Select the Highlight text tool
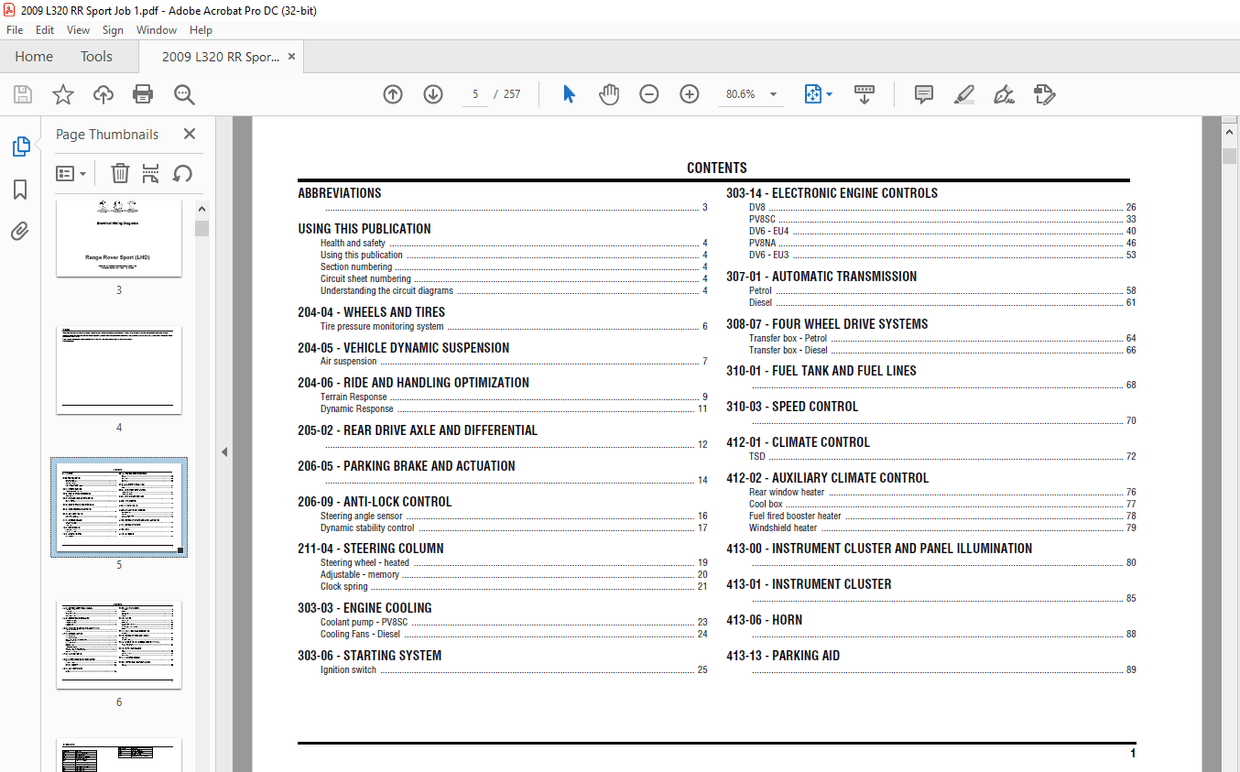 pyautogui.click(x=963, y=93)
